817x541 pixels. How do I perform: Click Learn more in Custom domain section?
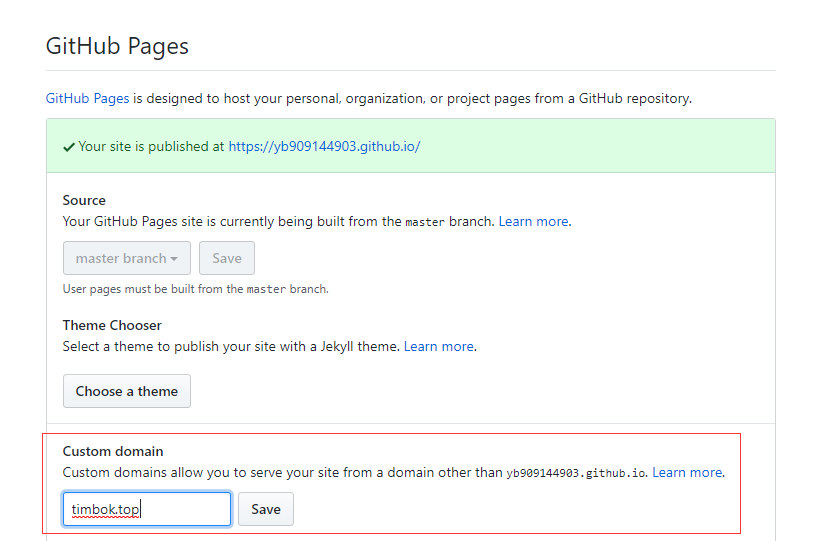pos(687,472)
